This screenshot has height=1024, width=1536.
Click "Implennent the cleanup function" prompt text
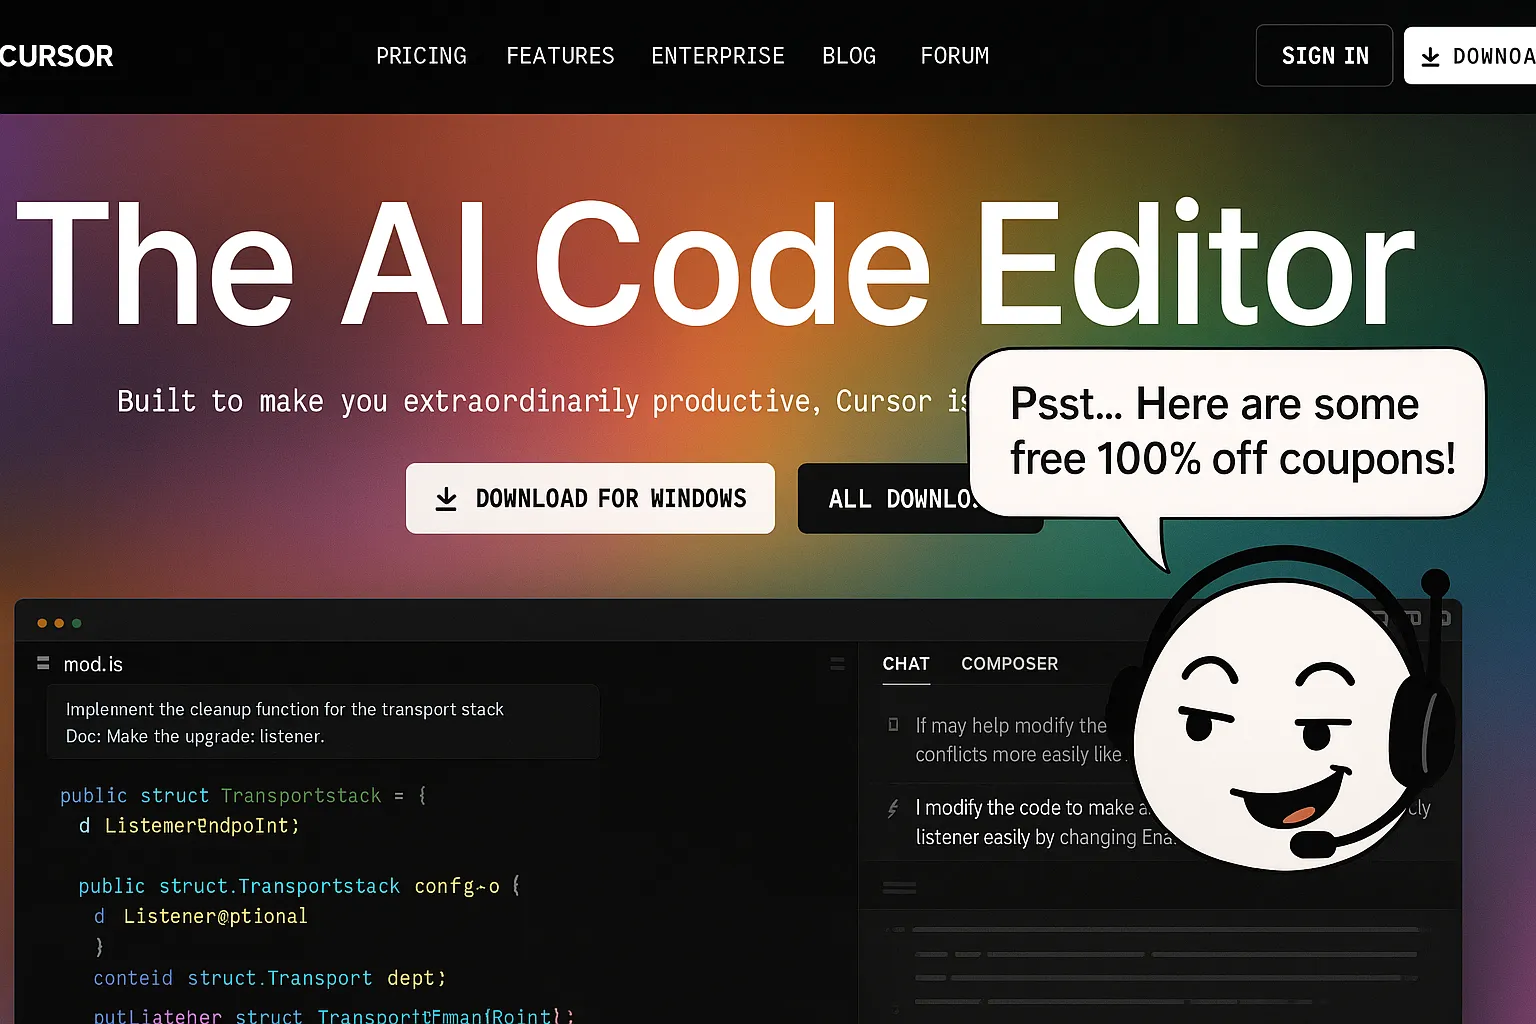tap(285, 709)
